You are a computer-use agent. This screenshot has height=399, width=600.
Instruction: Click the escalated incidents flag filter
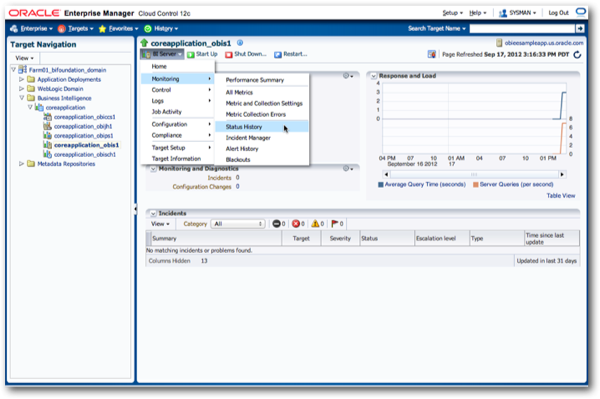coord(335,224)
